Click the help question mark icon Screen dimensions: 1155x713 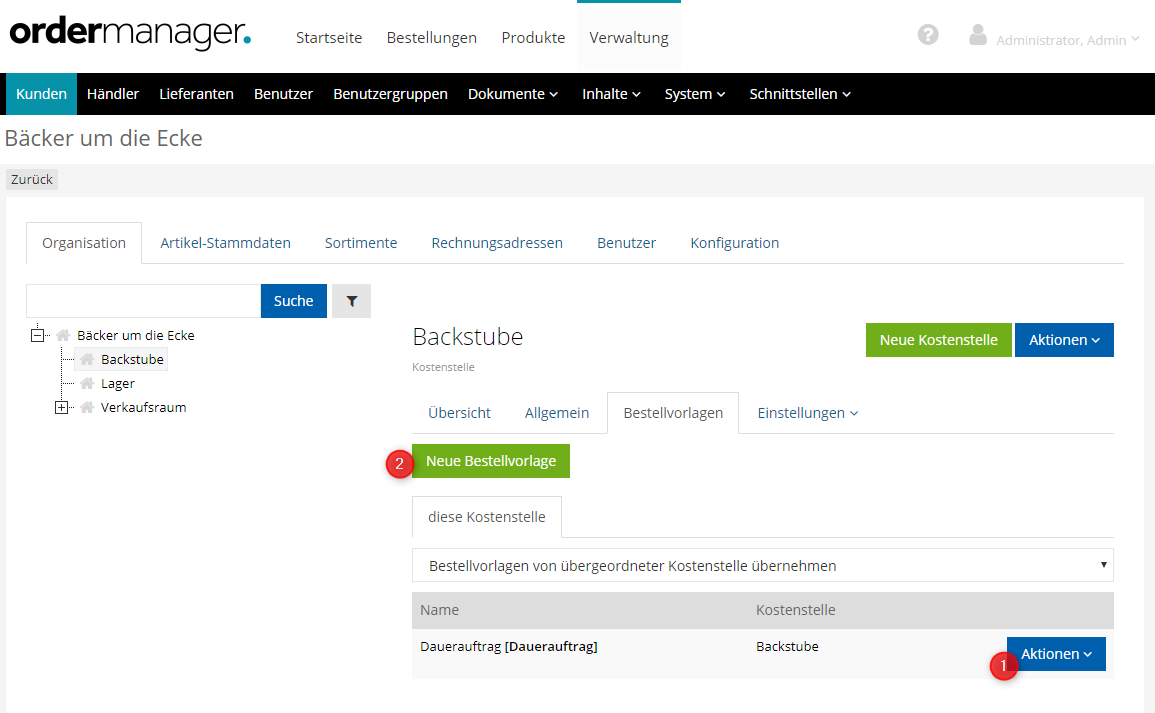(928, 35)
